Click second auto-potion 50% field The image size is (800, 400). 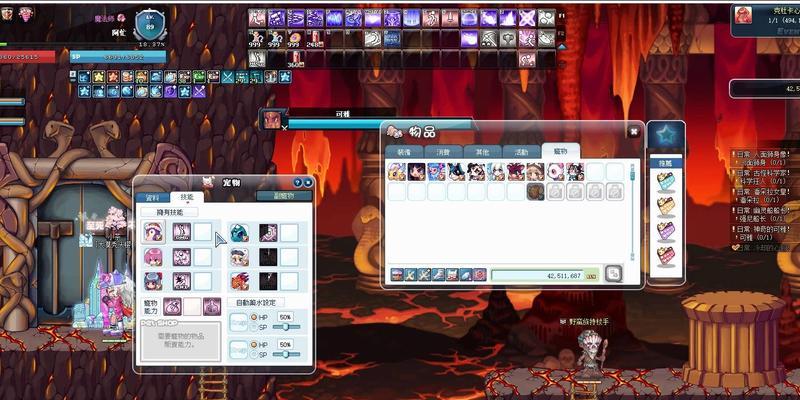click(286, 344)
